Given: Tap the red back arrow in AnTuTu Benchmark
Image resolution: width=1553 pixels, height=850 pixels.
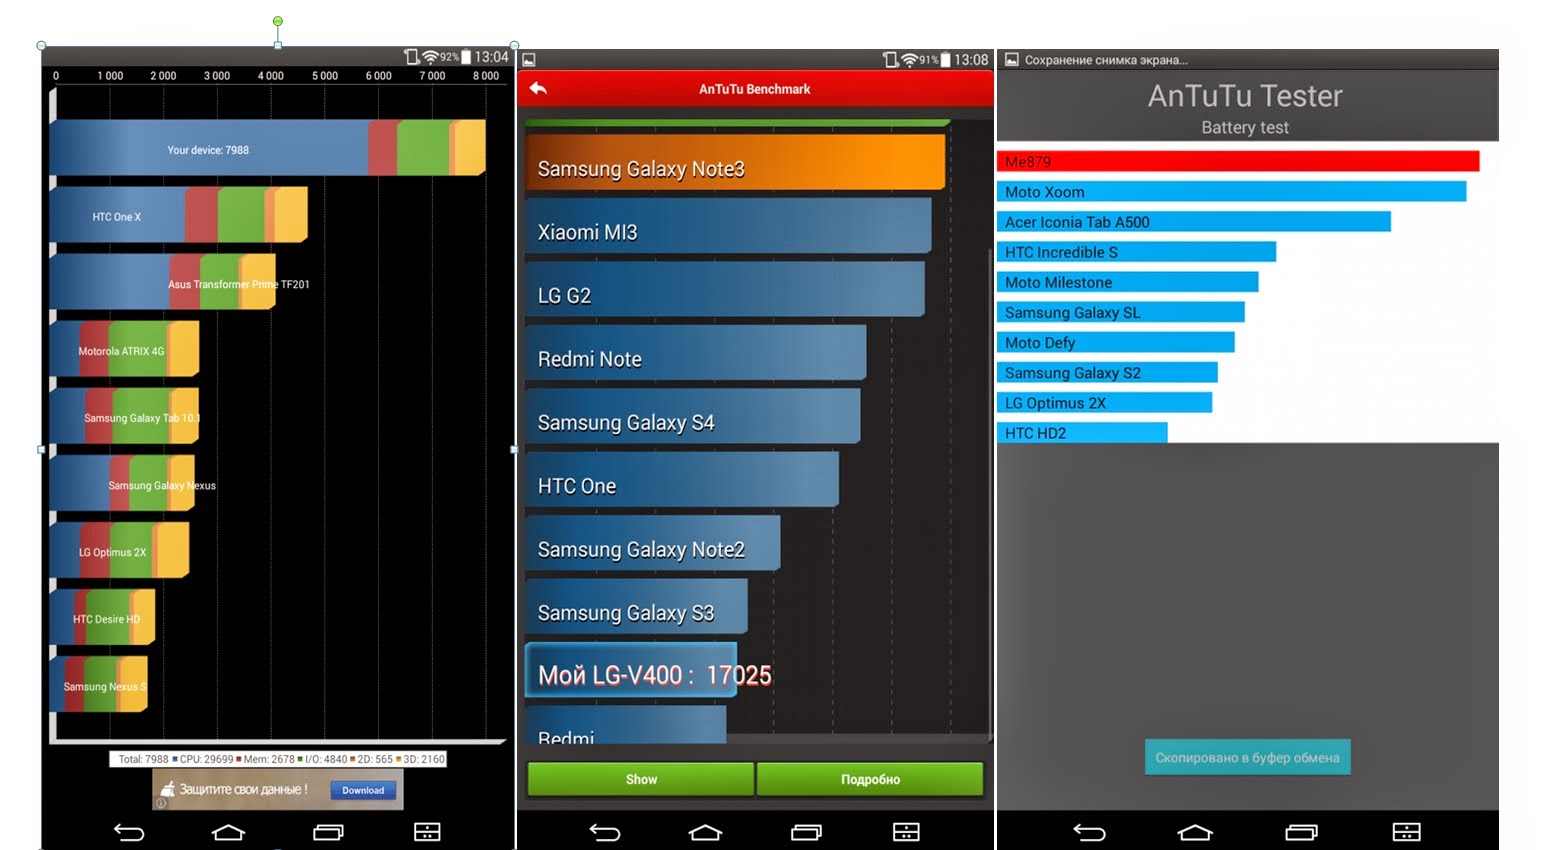Looking at the screenshot, I should [x=538, y=88].
